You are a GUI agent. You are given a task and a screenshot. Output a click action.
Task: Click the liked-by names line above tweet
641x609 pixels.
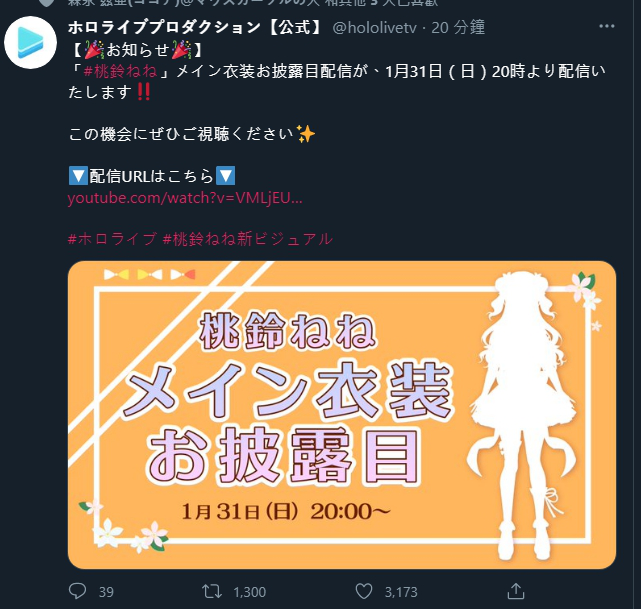click(253, 2)
